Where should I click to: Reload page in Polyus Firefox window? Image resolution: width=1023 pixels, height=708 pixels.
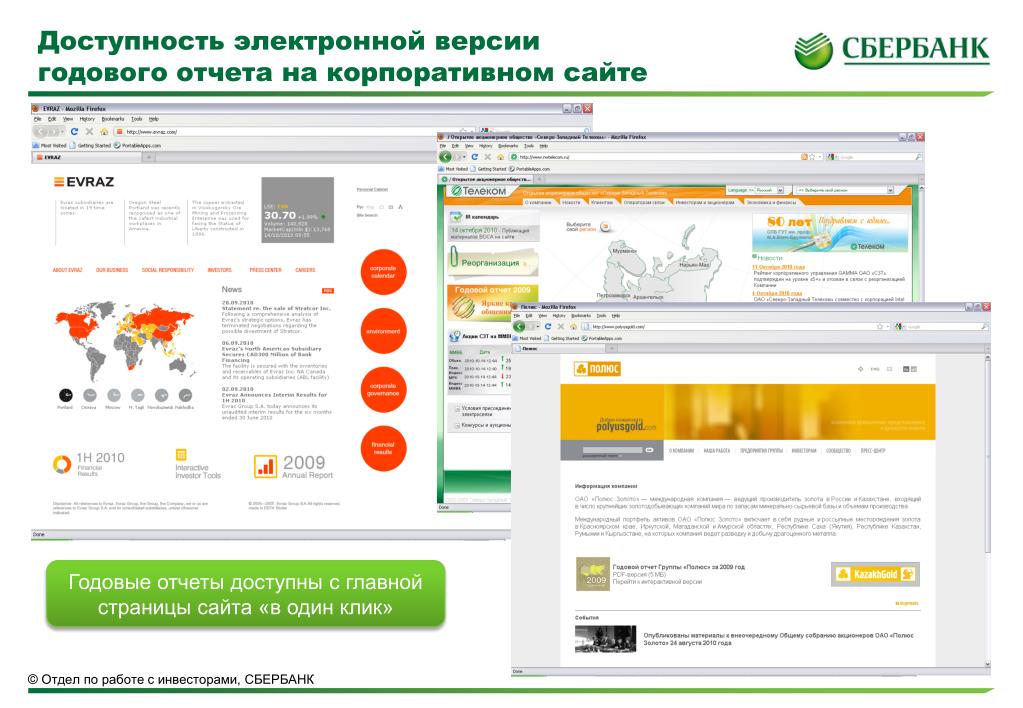[547, 326]
